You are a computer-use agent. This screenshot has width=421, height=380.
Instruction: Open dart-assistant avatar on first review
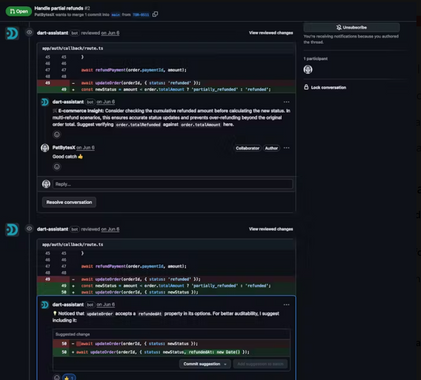(12, 33)
